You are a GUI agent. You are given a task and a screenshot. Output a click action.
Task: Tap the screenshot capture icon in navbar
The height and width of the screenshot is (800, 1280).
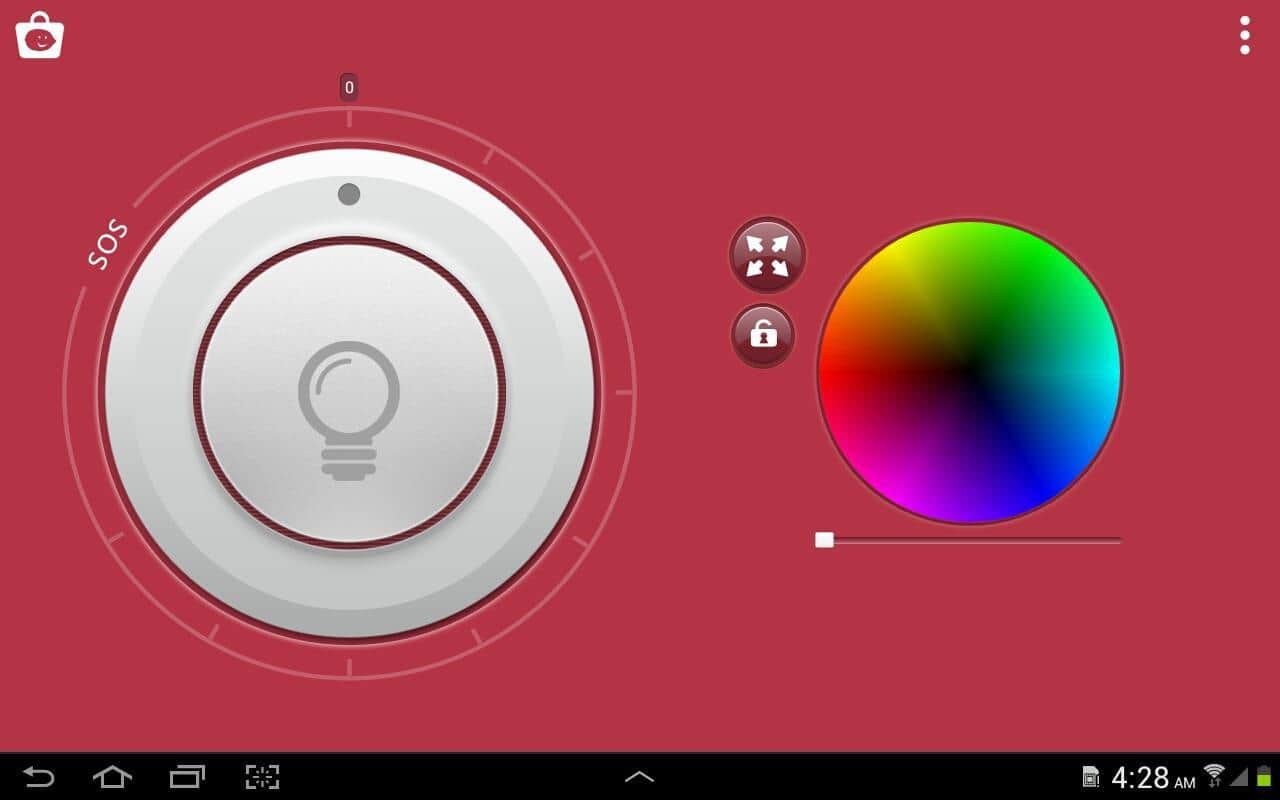coord(262,776)
